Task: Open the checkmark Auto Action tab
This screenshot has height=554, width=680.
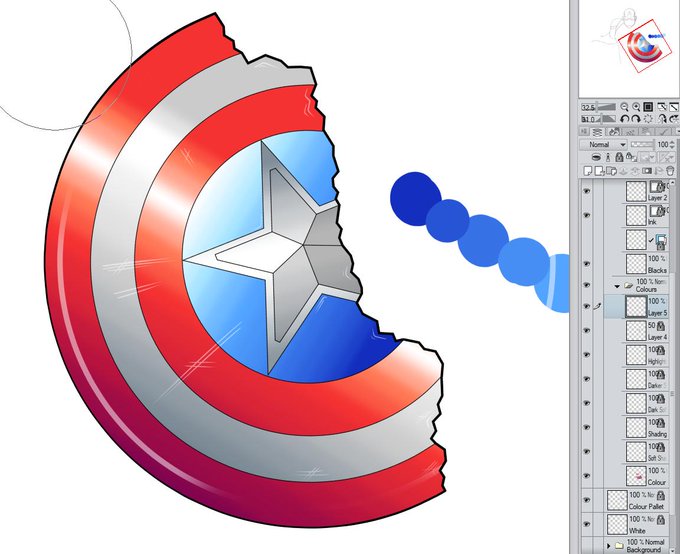Action: (662, 132)
